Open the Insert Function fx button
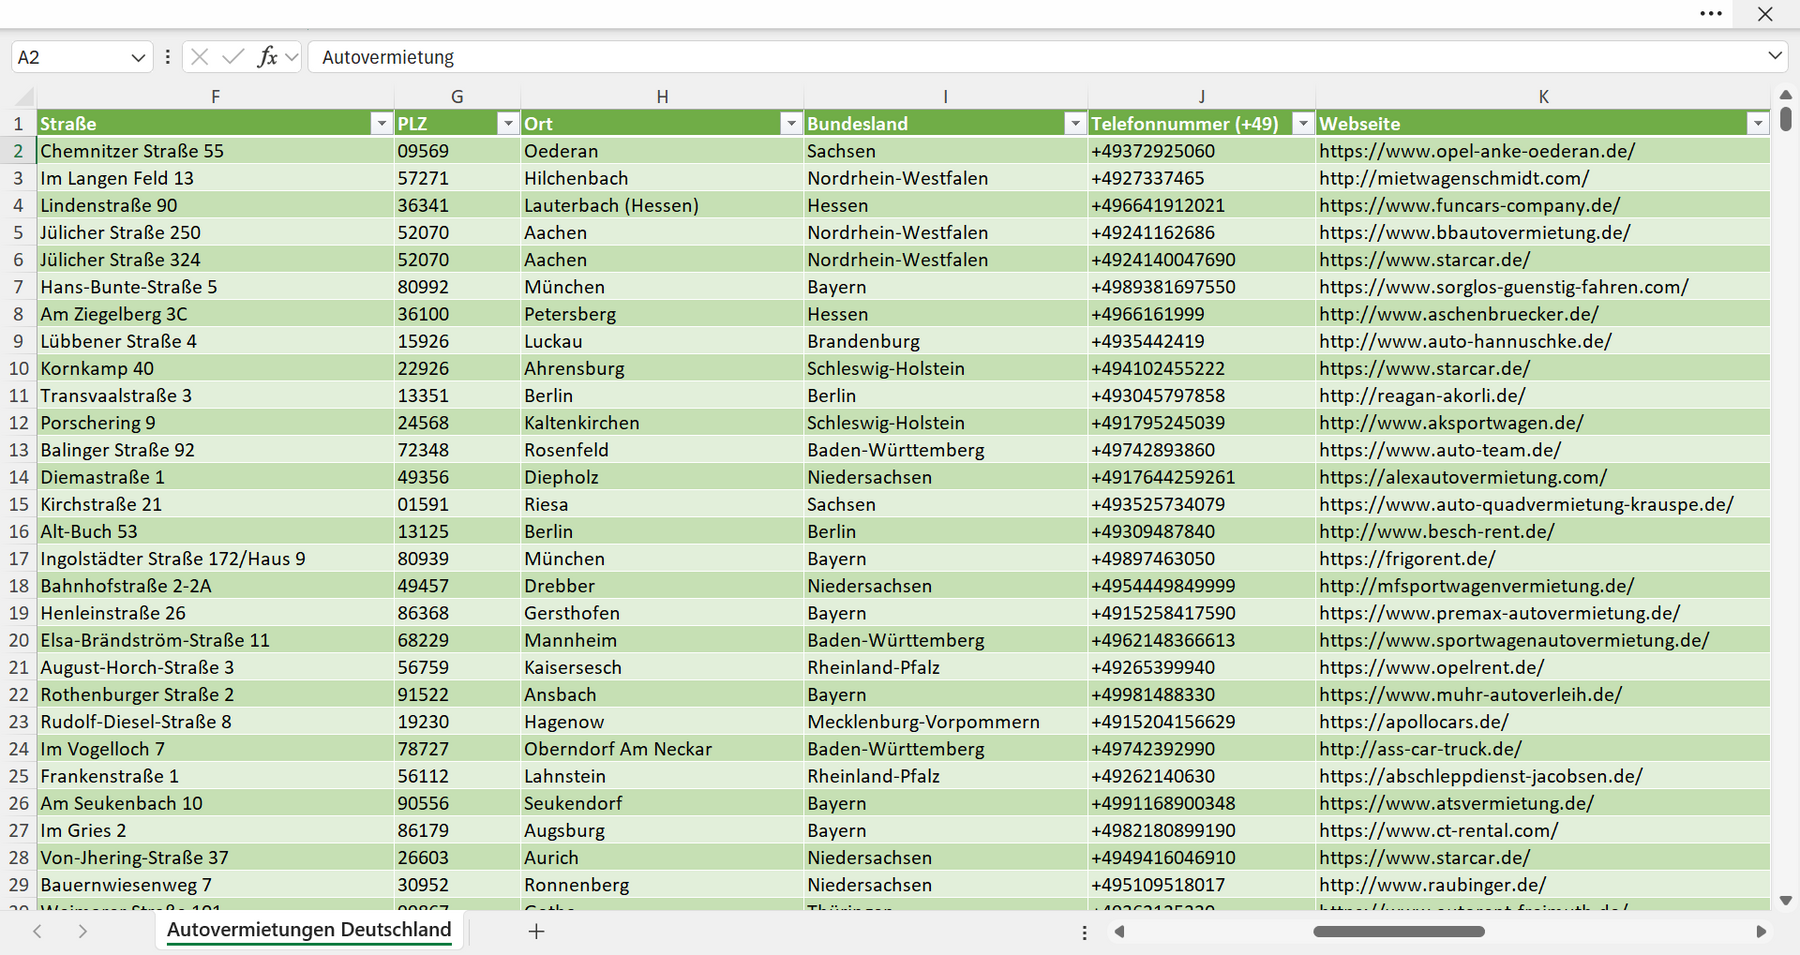 coord(267,57)
